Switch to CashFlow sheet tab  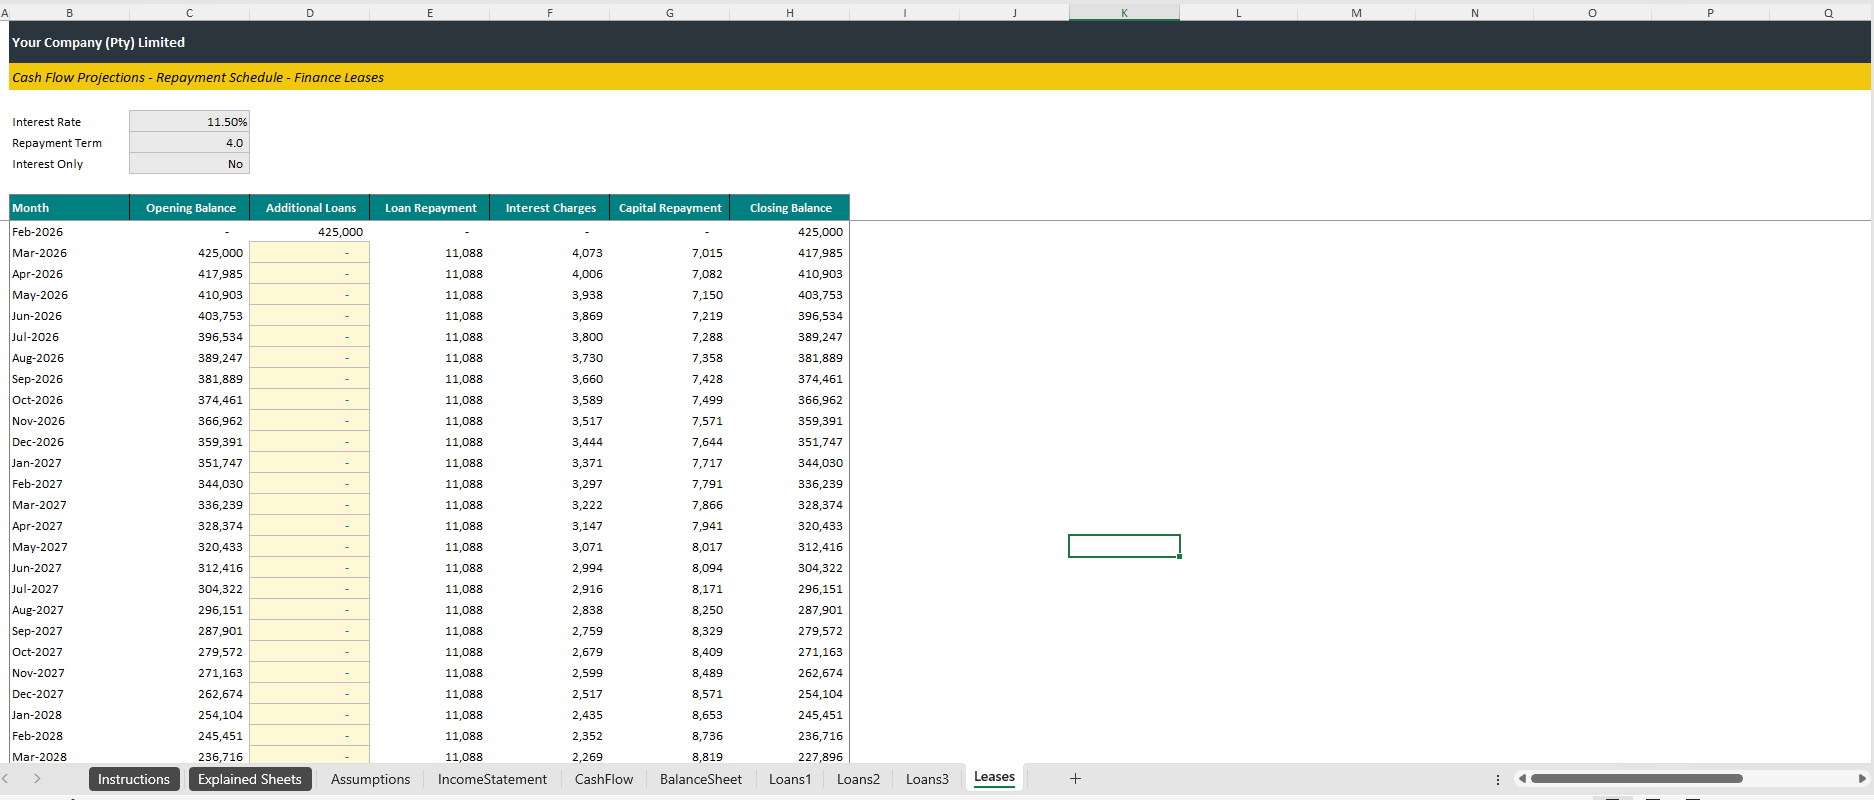[x=604, y=779]
